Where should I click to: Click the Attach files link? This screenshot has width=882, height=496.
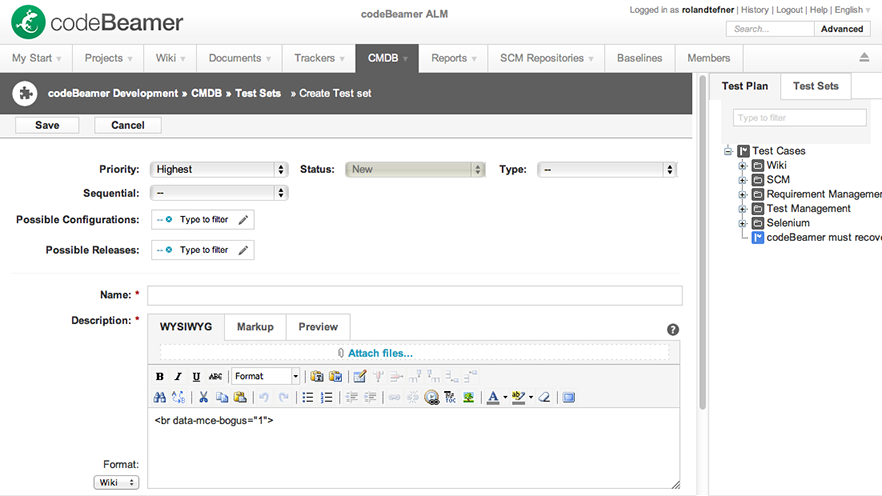coord(380,353)
